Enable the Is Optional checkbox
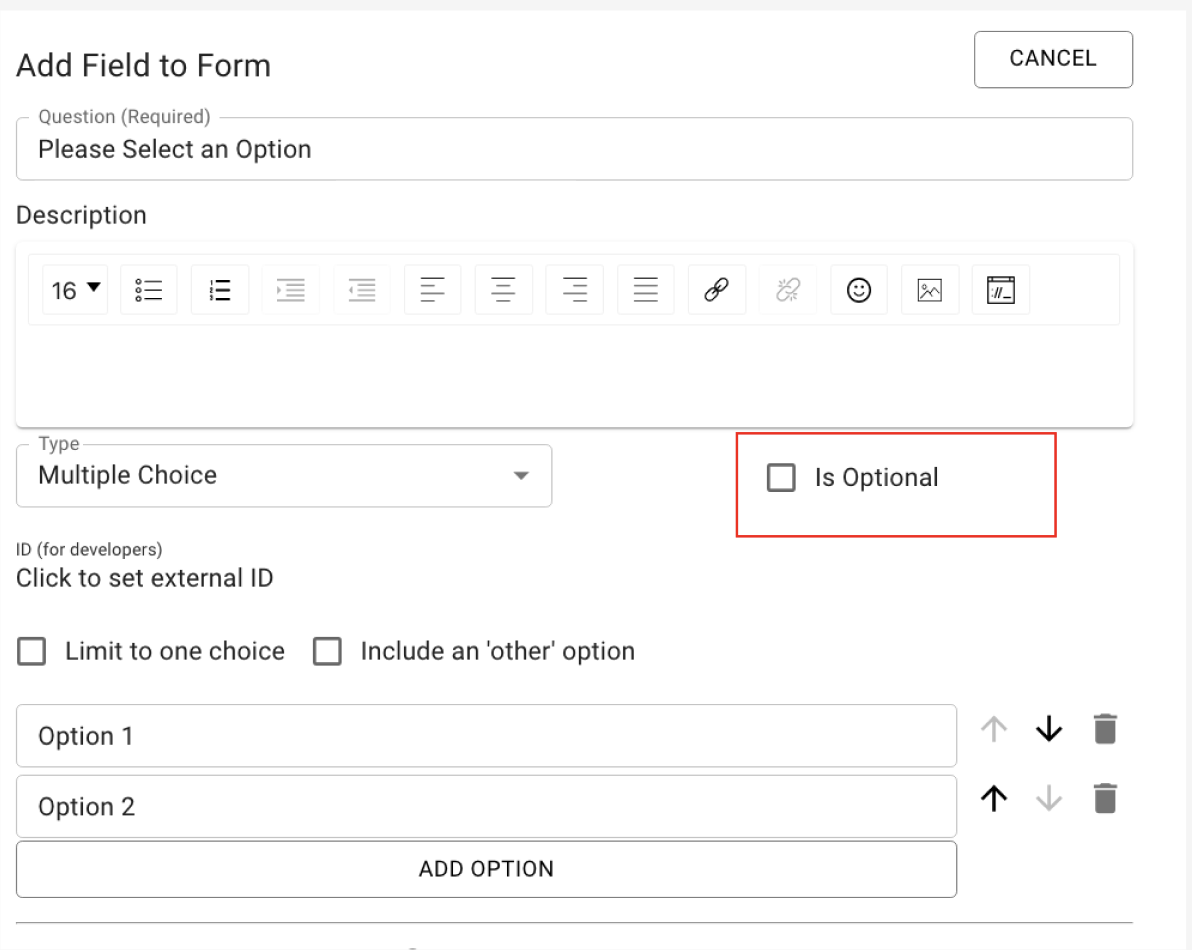1192x950 pixels. pyautogui.click(x=781, y=478)
